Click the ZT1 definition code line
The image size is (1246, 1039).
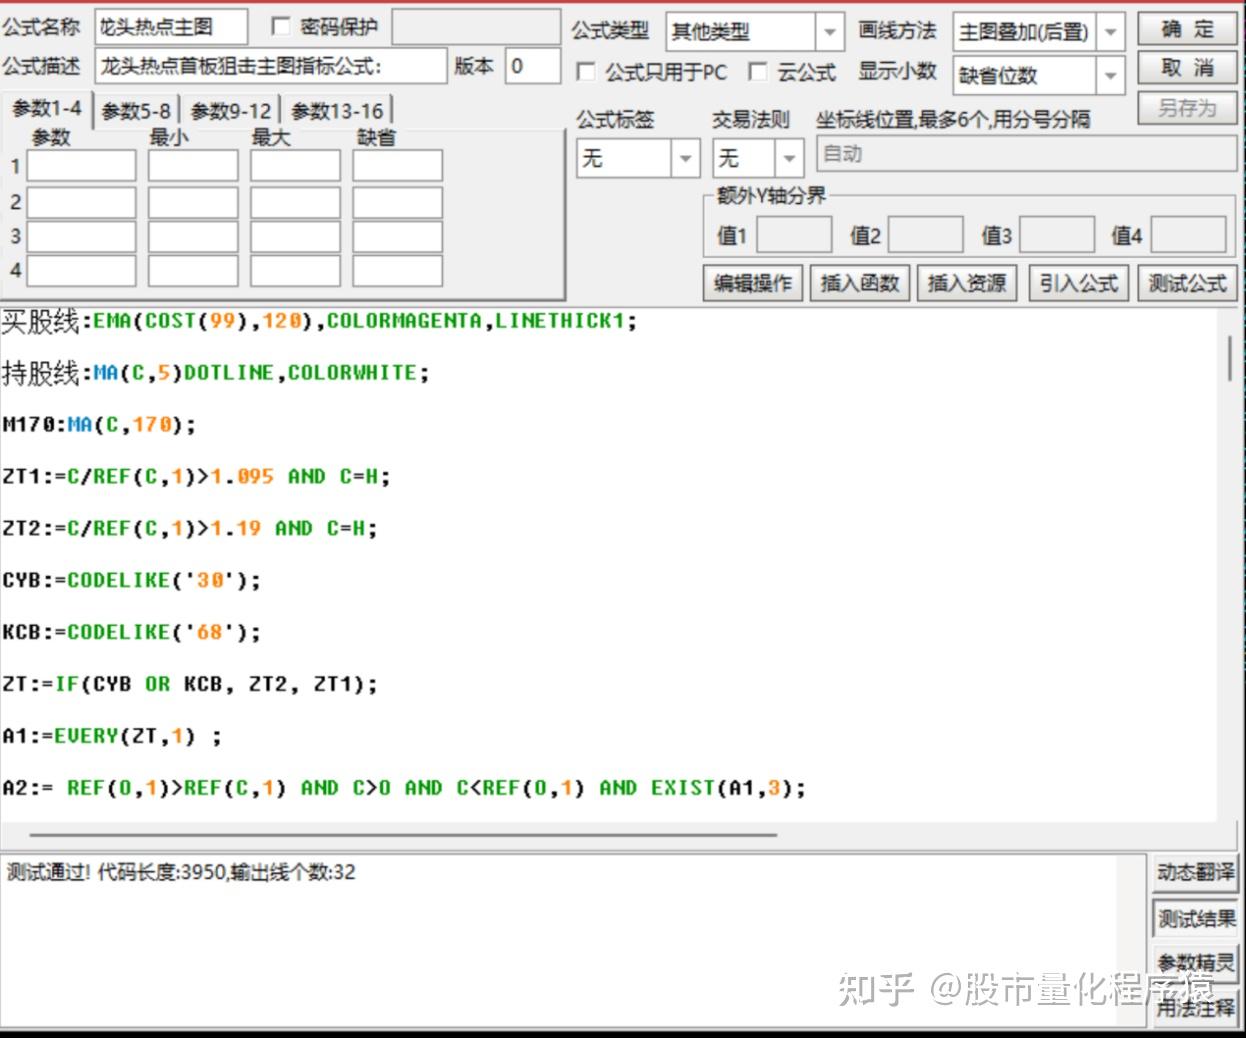[x=196, y=477]
